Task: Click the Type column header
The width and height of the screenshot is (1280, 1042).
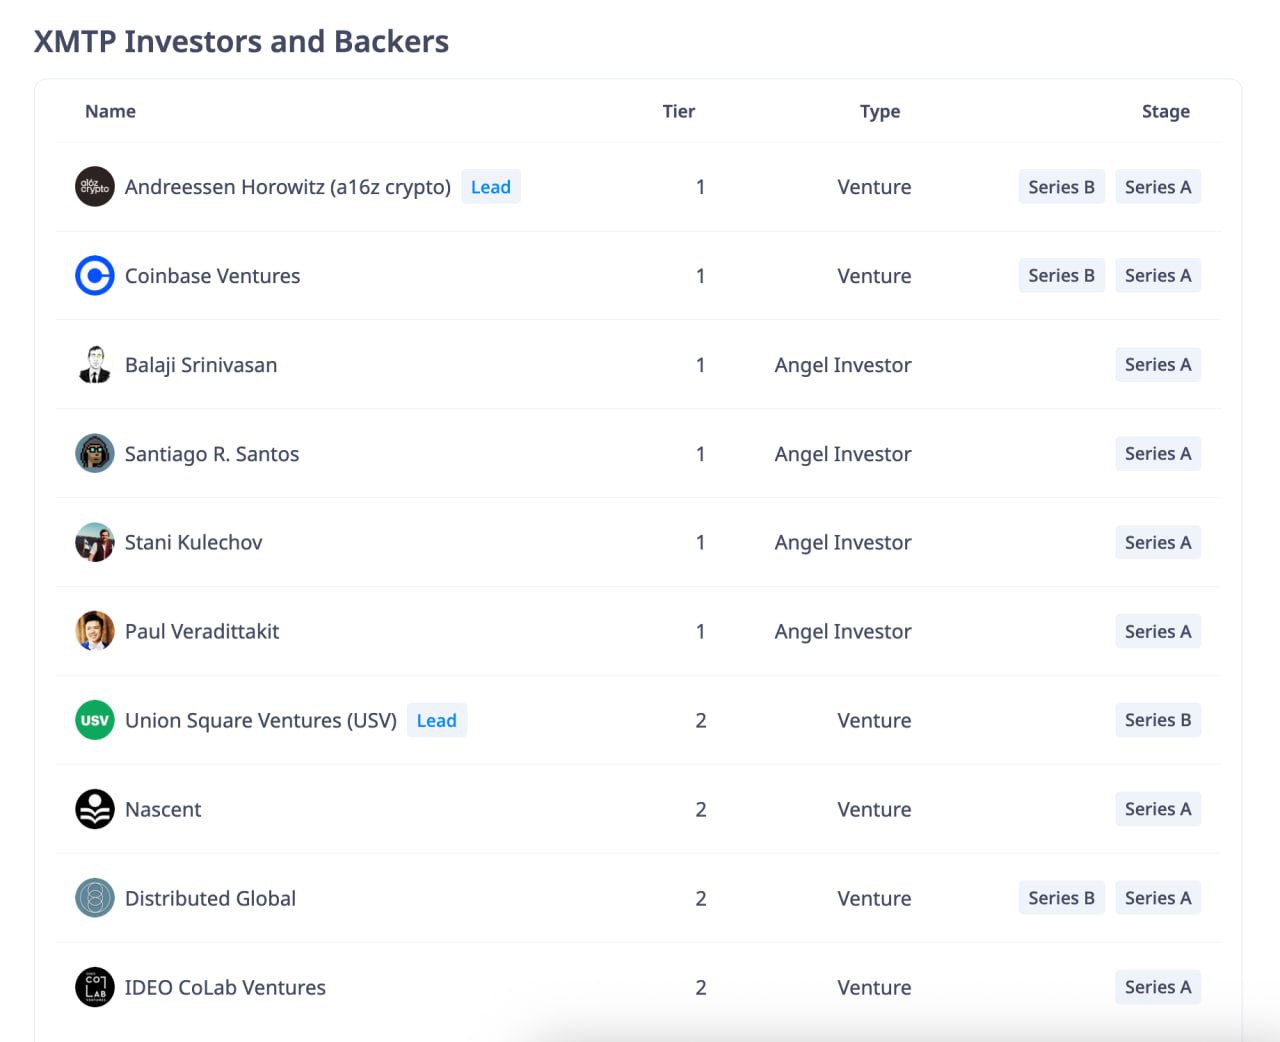Action: [880, 111]
